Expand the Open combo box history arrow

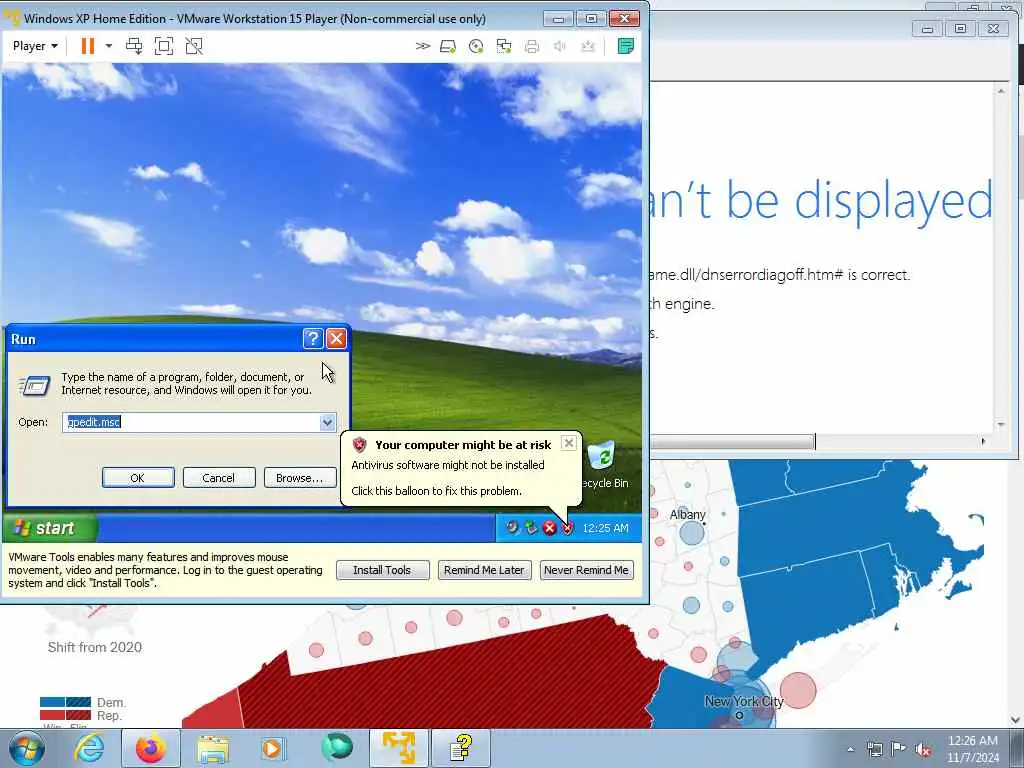[x=327, y=423]
